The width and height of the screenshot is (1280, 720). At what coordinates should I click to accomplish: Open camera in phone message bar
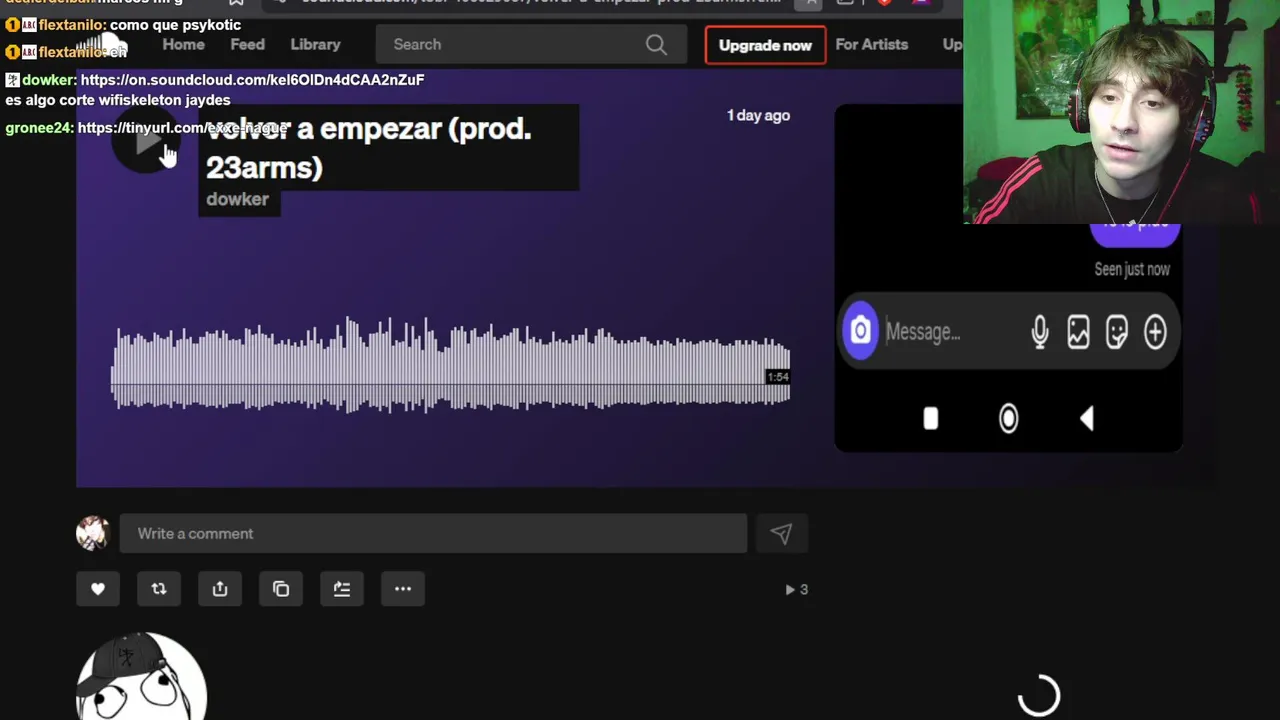(x=860, y=330)
